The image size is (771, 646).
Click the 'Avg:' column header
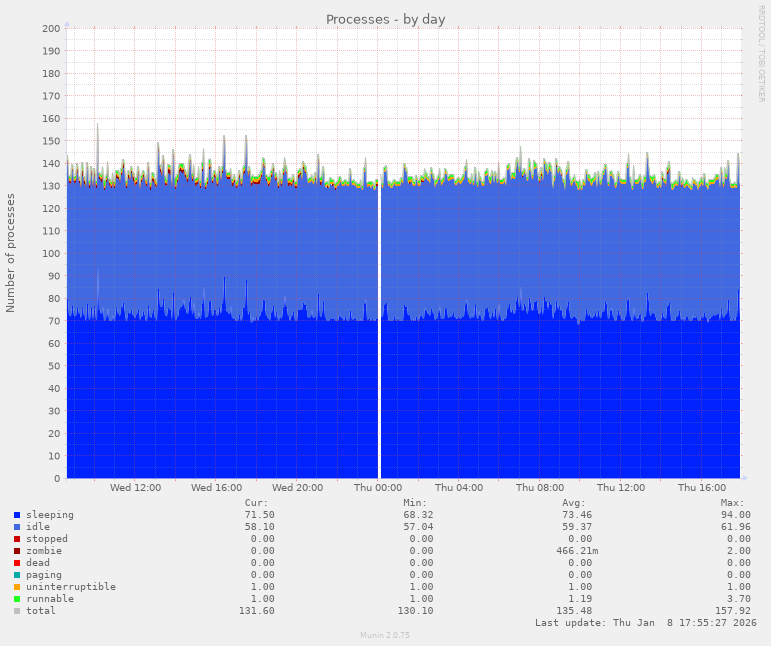[x=573, y=503]
